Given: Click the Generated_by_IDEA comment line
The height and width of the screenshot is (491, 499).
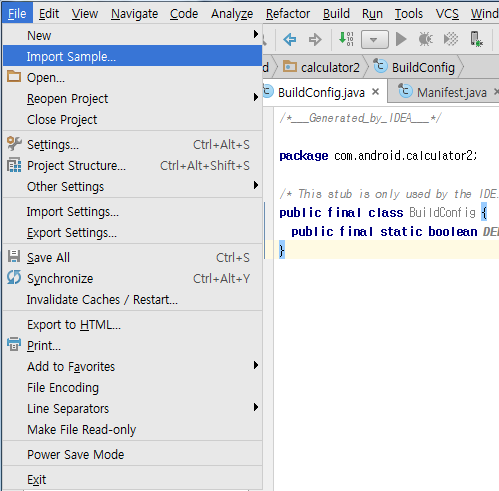Looking at the screenshot, I should pyautogui.click(x=361, y=118).
